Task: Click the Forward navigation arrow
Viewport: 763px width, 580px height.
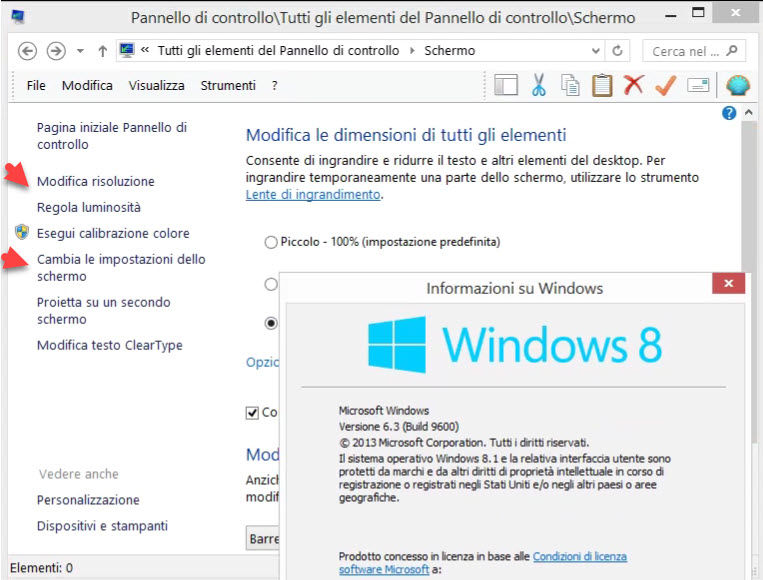Action: [56, 51]
